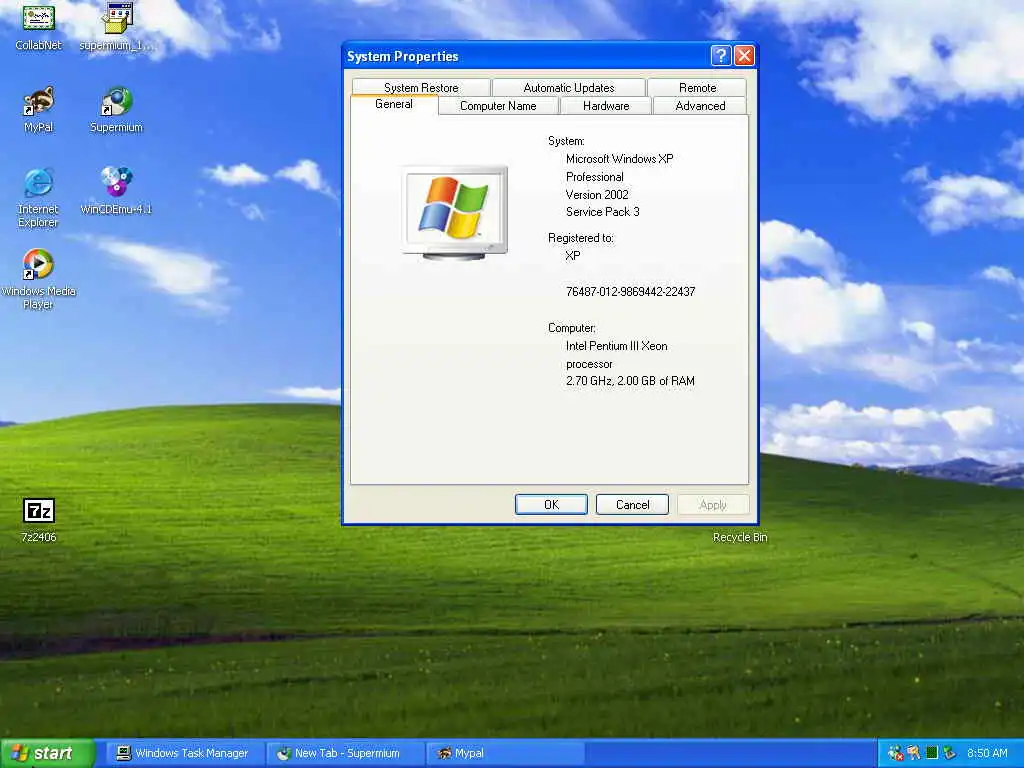
Task: Click the 'Version 2002' text
Action: pyautogui.click(x=597, y=195)
